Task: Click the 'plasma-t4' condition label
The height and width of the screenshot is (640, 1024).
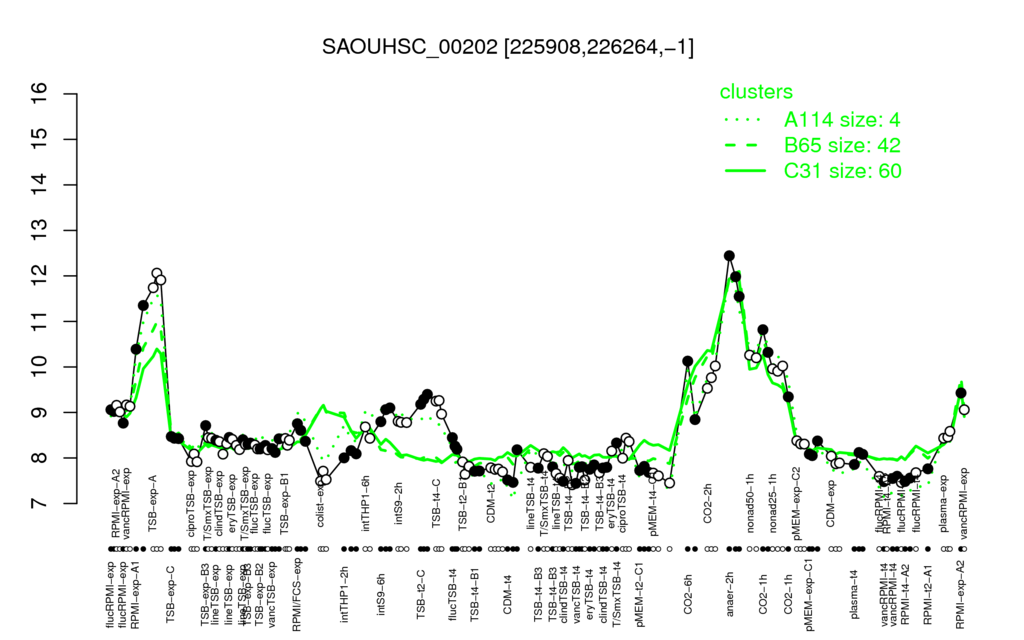Action: coord(854,594)
